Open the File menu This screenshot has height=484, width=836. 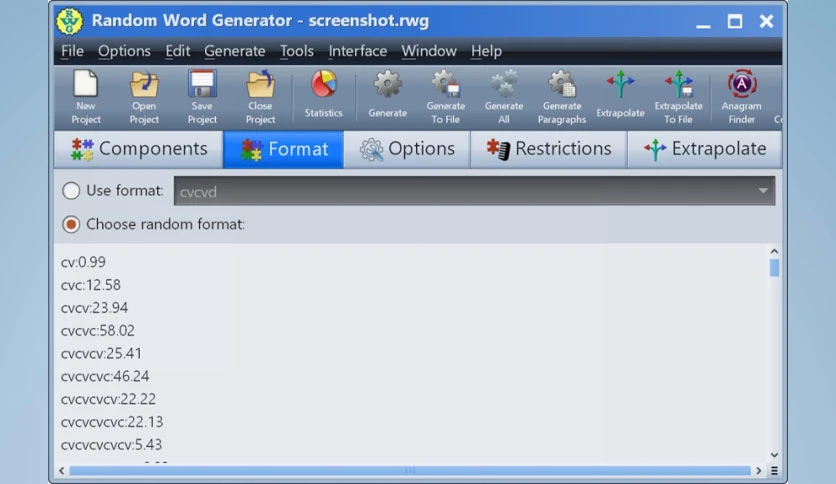72,51
